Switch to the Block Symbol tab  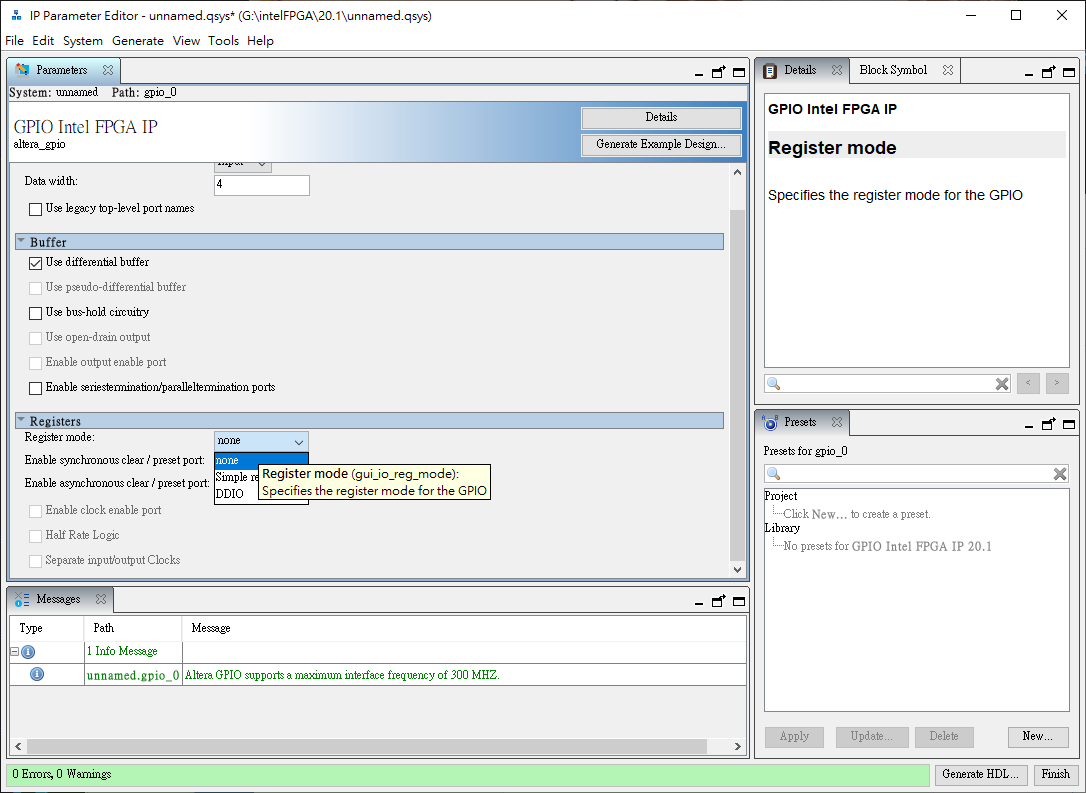(x=892, y=71)
